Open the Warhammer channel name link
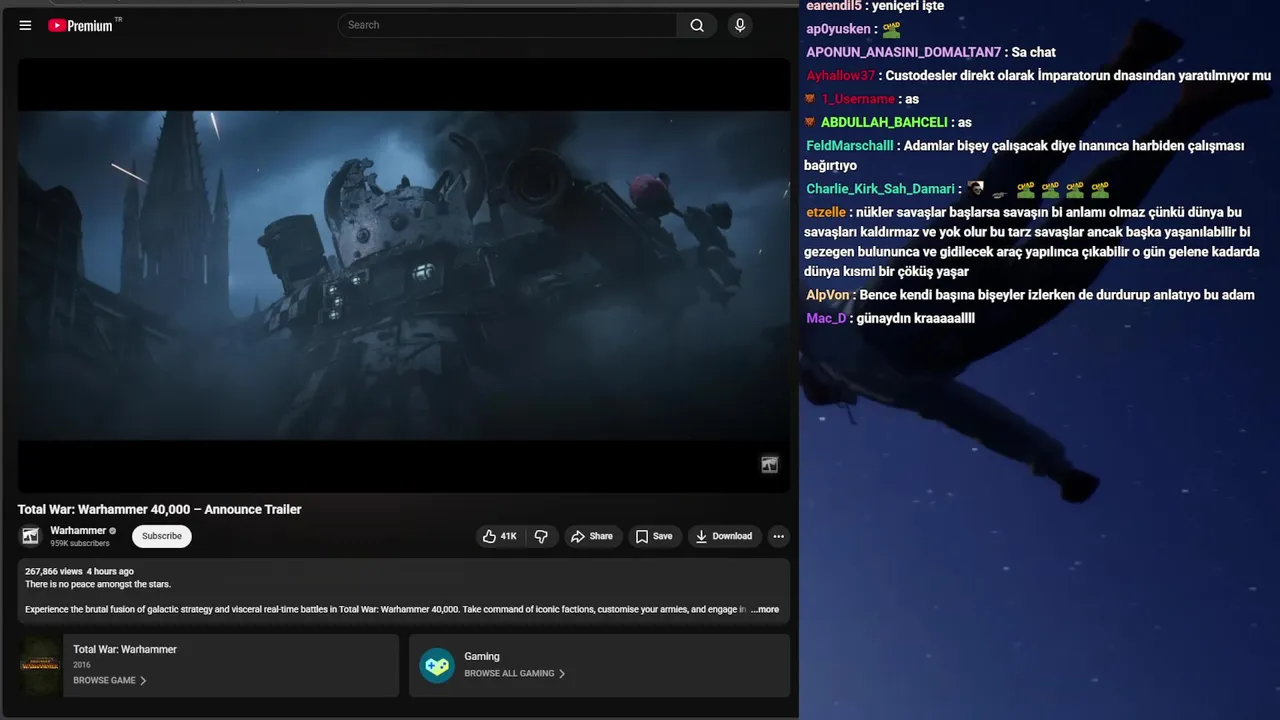The width and height of the screenshot is (1280, 720). (78, 530)
